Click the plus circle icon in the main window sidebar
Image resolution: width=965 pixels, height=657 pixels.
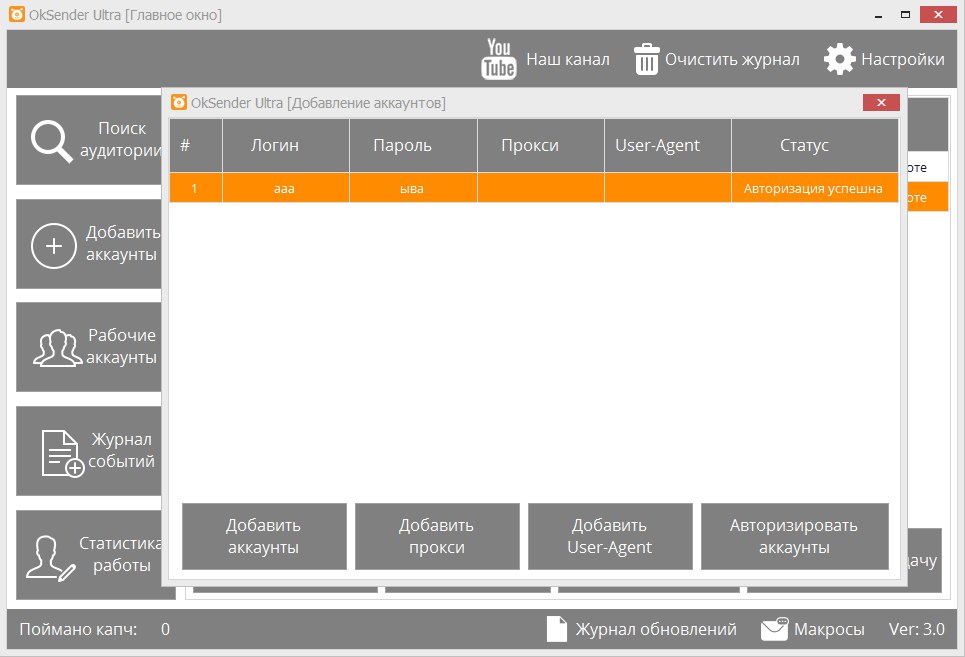pyautogui.click(x=54, y=245)
